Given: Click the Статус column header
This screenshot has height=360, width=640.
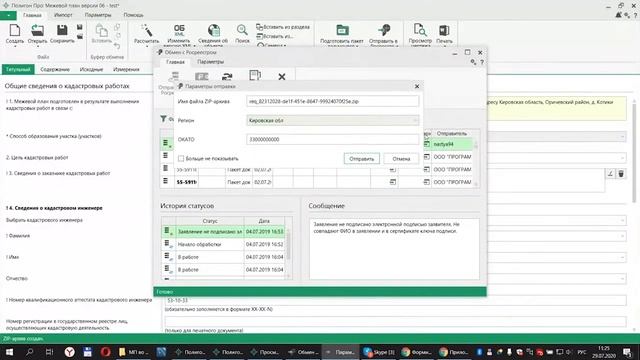Looking at the screenshot, I should (x=210, y=221).
